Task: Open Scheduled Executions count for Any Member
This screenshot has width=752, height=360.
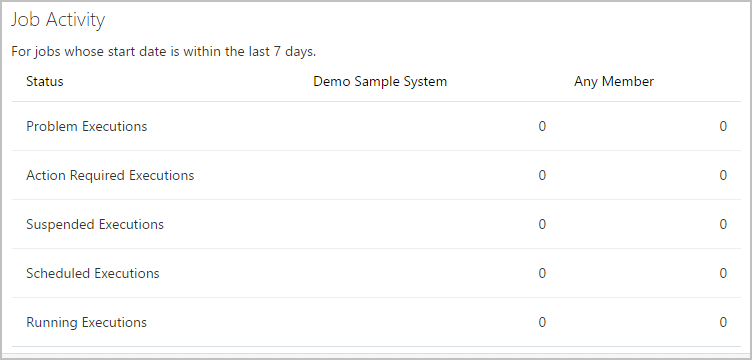Action: click(x=723, y=273)
